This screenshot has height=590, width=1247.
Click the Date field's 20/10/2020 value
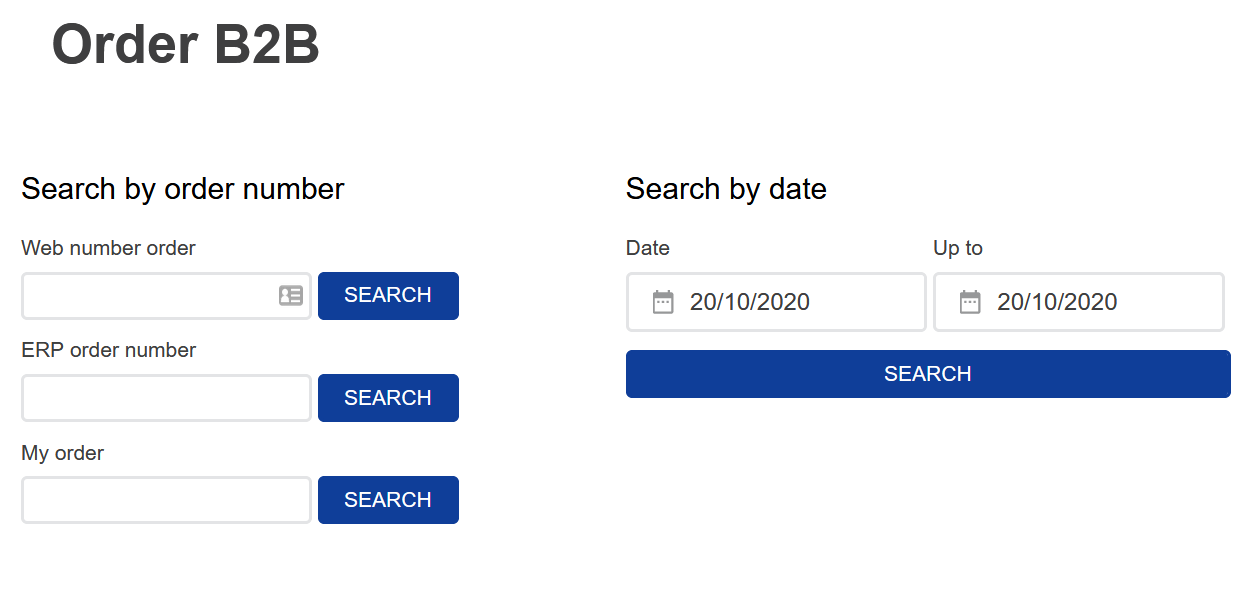[x=750, y=302]
